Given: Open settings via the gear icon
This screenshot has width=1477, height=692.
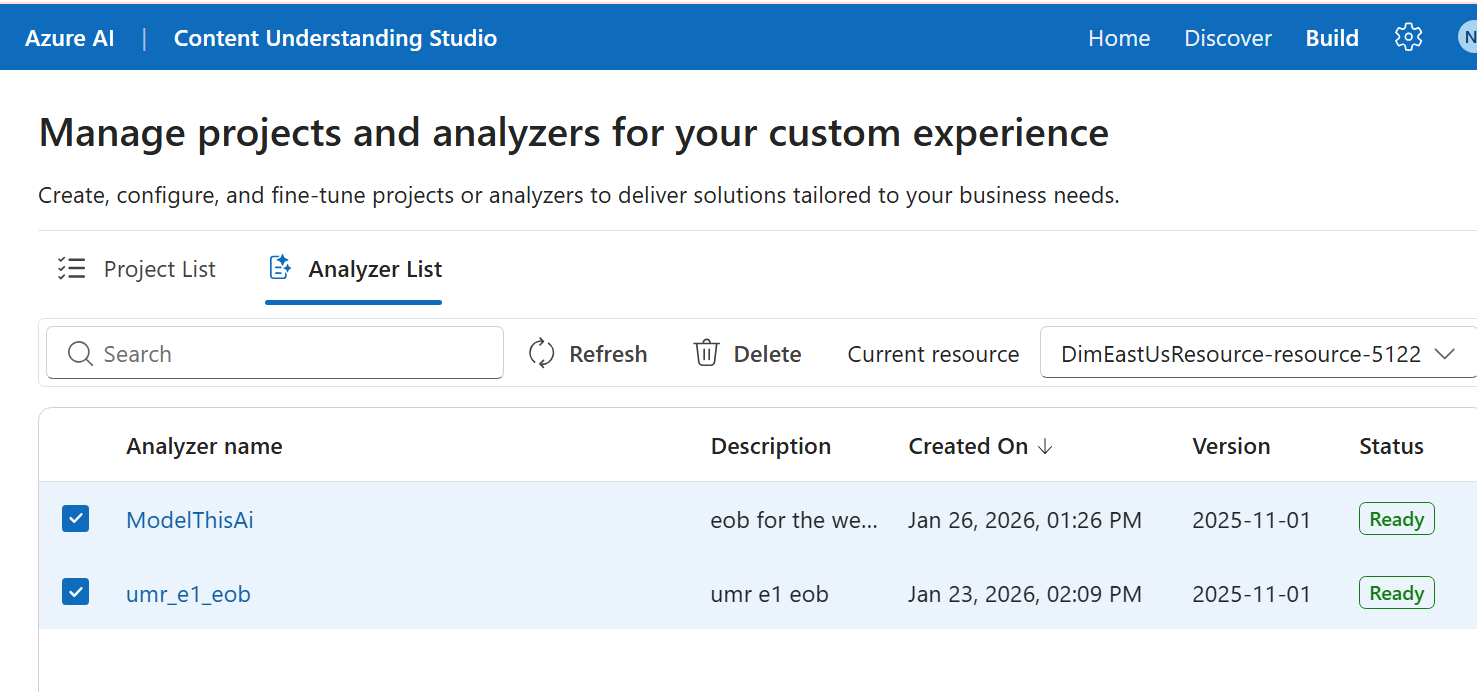Looking at the screenshot, I should [x=1408, y=36].
